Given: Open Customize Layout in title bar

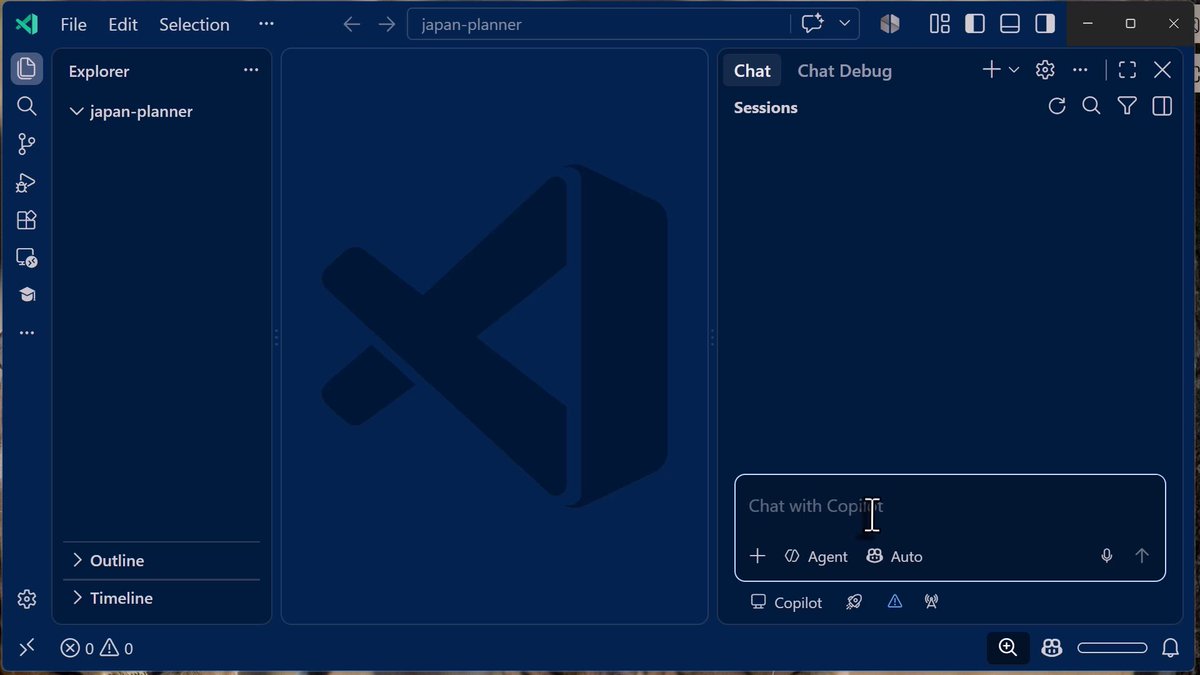Looking at the screenshot, I should point(940,24).
